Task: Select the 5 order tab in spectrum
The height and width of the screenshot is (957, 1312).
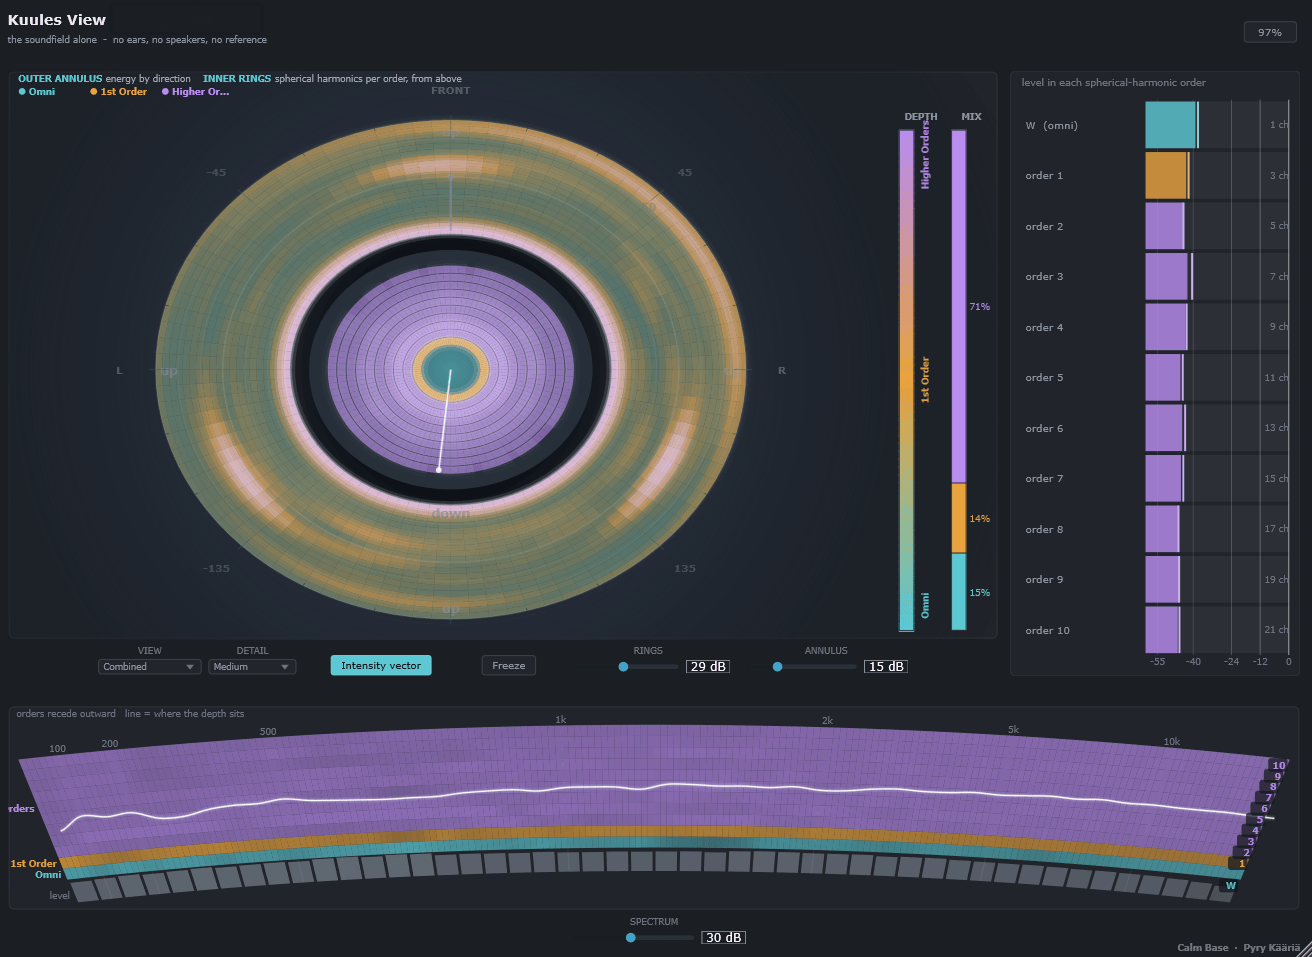Action: [x=1260, y=820]
